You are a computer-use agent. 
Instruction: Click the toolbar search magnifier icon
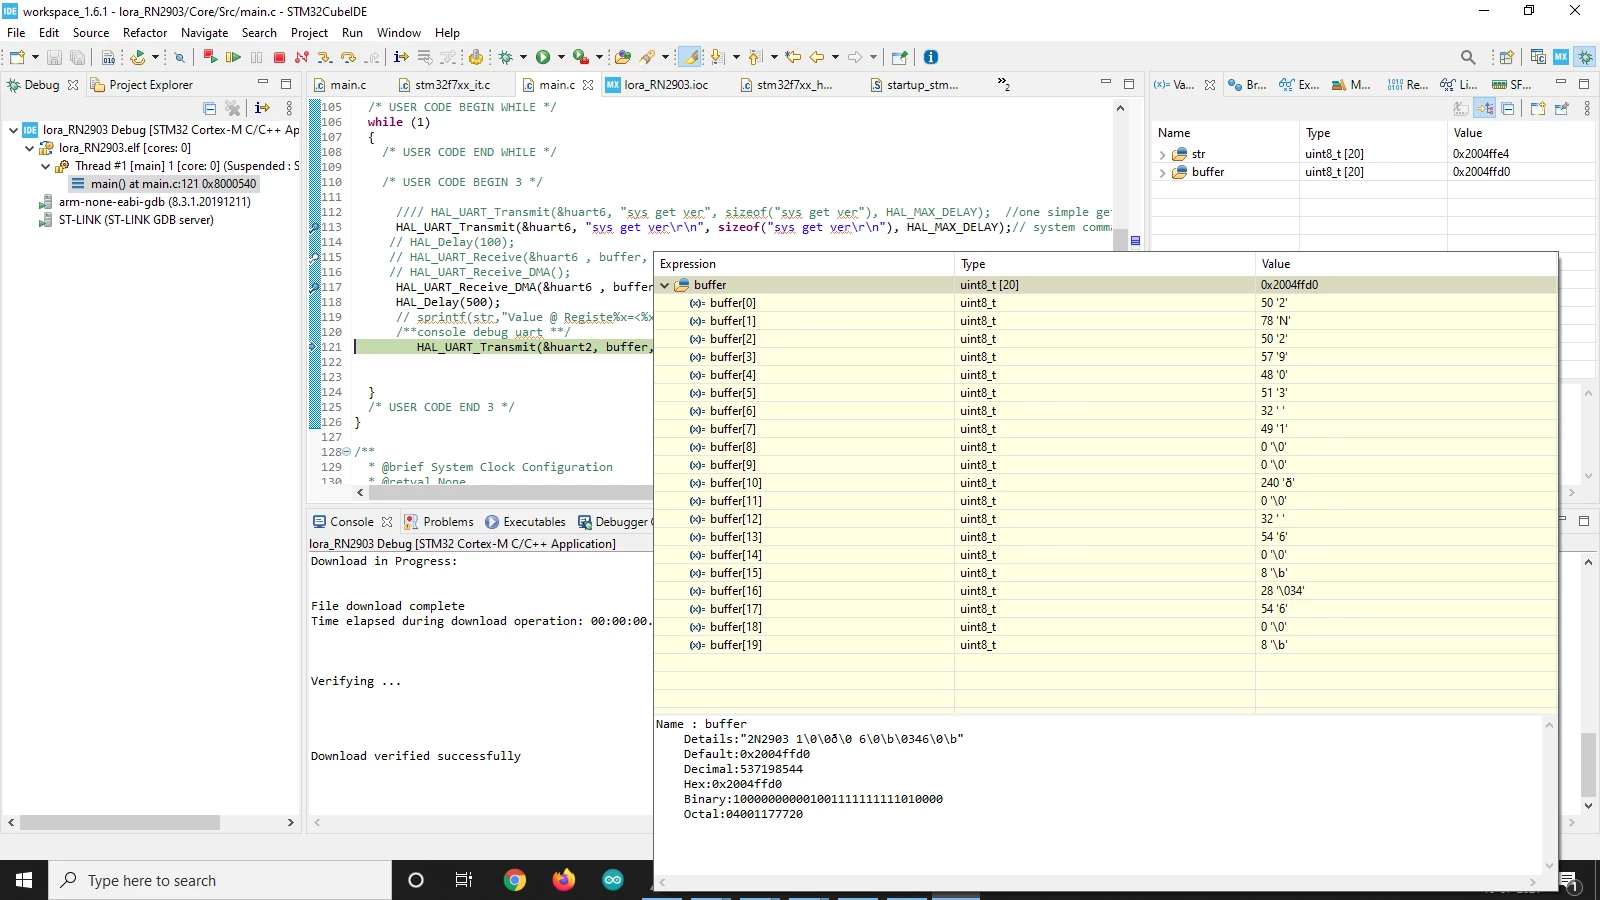[1468, 57]
